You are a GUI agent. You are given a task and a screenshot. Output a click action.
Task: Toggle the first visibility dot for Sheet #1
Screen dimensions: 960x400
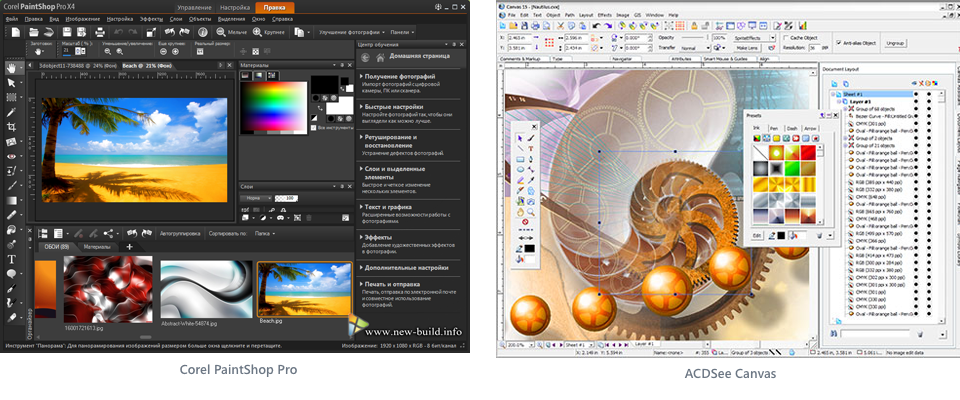pyautogui.click(x=916, y=94)
